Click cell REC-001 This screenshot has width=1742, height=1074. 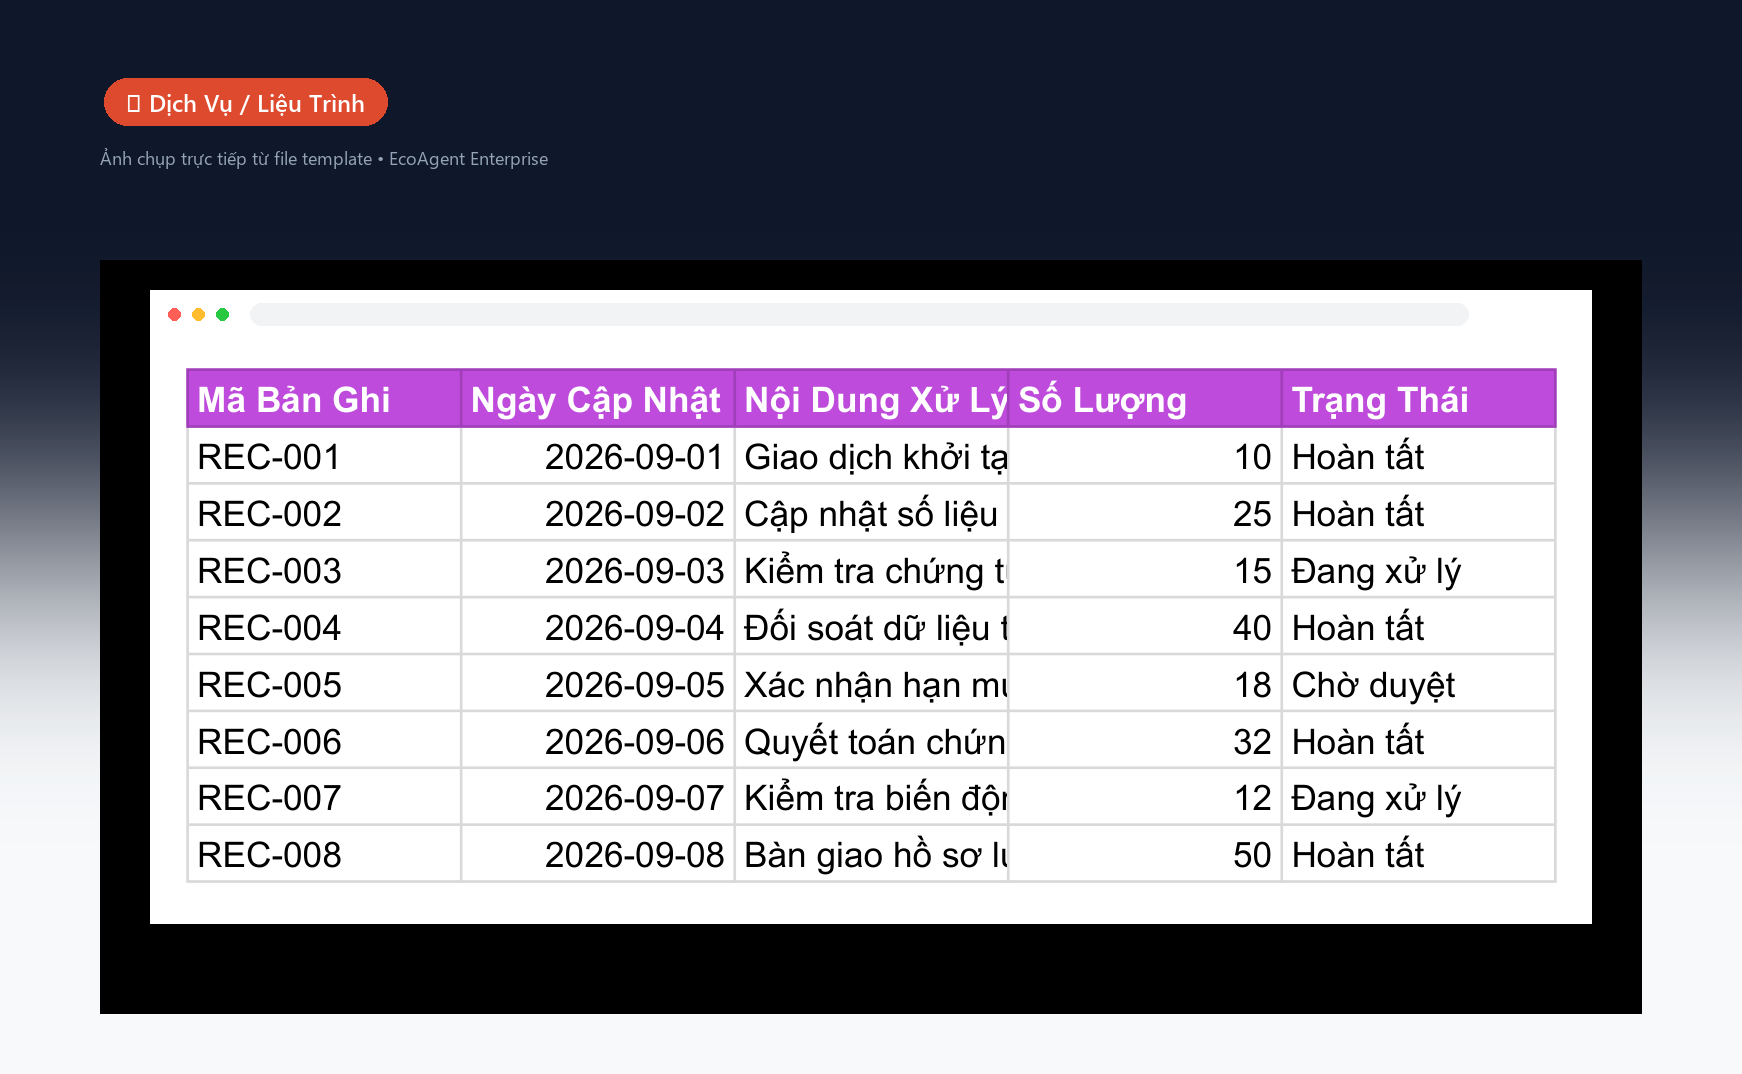pos(324,456)
